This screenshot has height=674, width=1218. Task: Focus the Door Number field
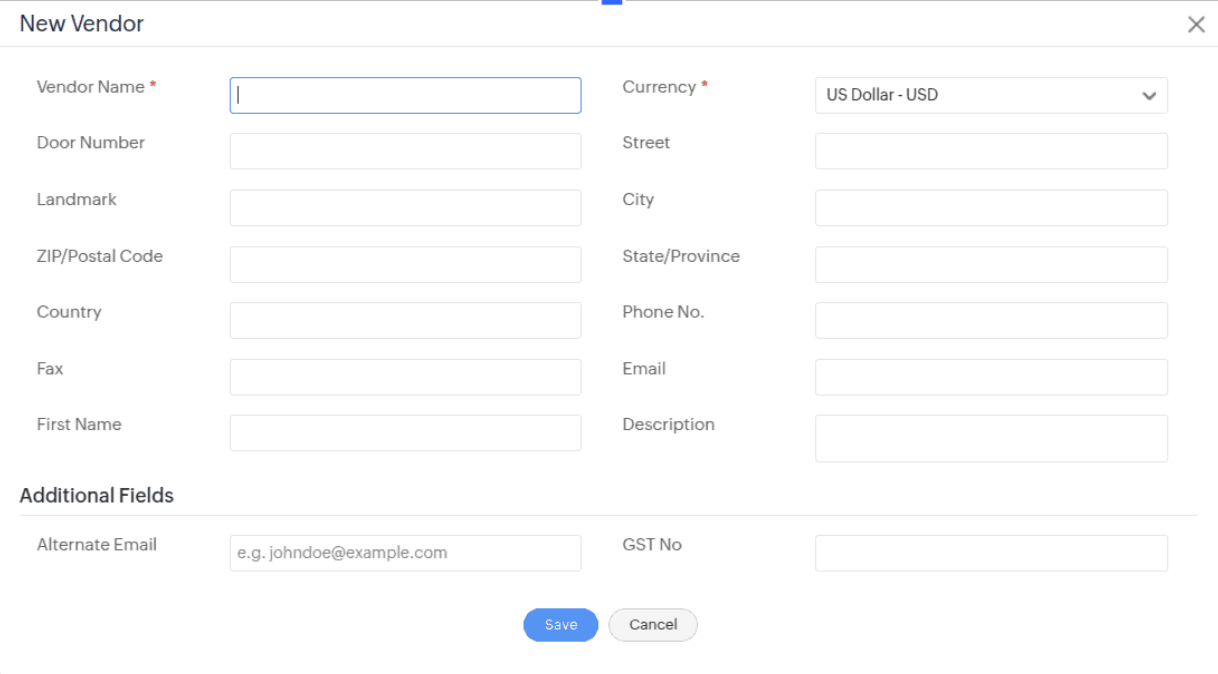(x=405, y=151)
